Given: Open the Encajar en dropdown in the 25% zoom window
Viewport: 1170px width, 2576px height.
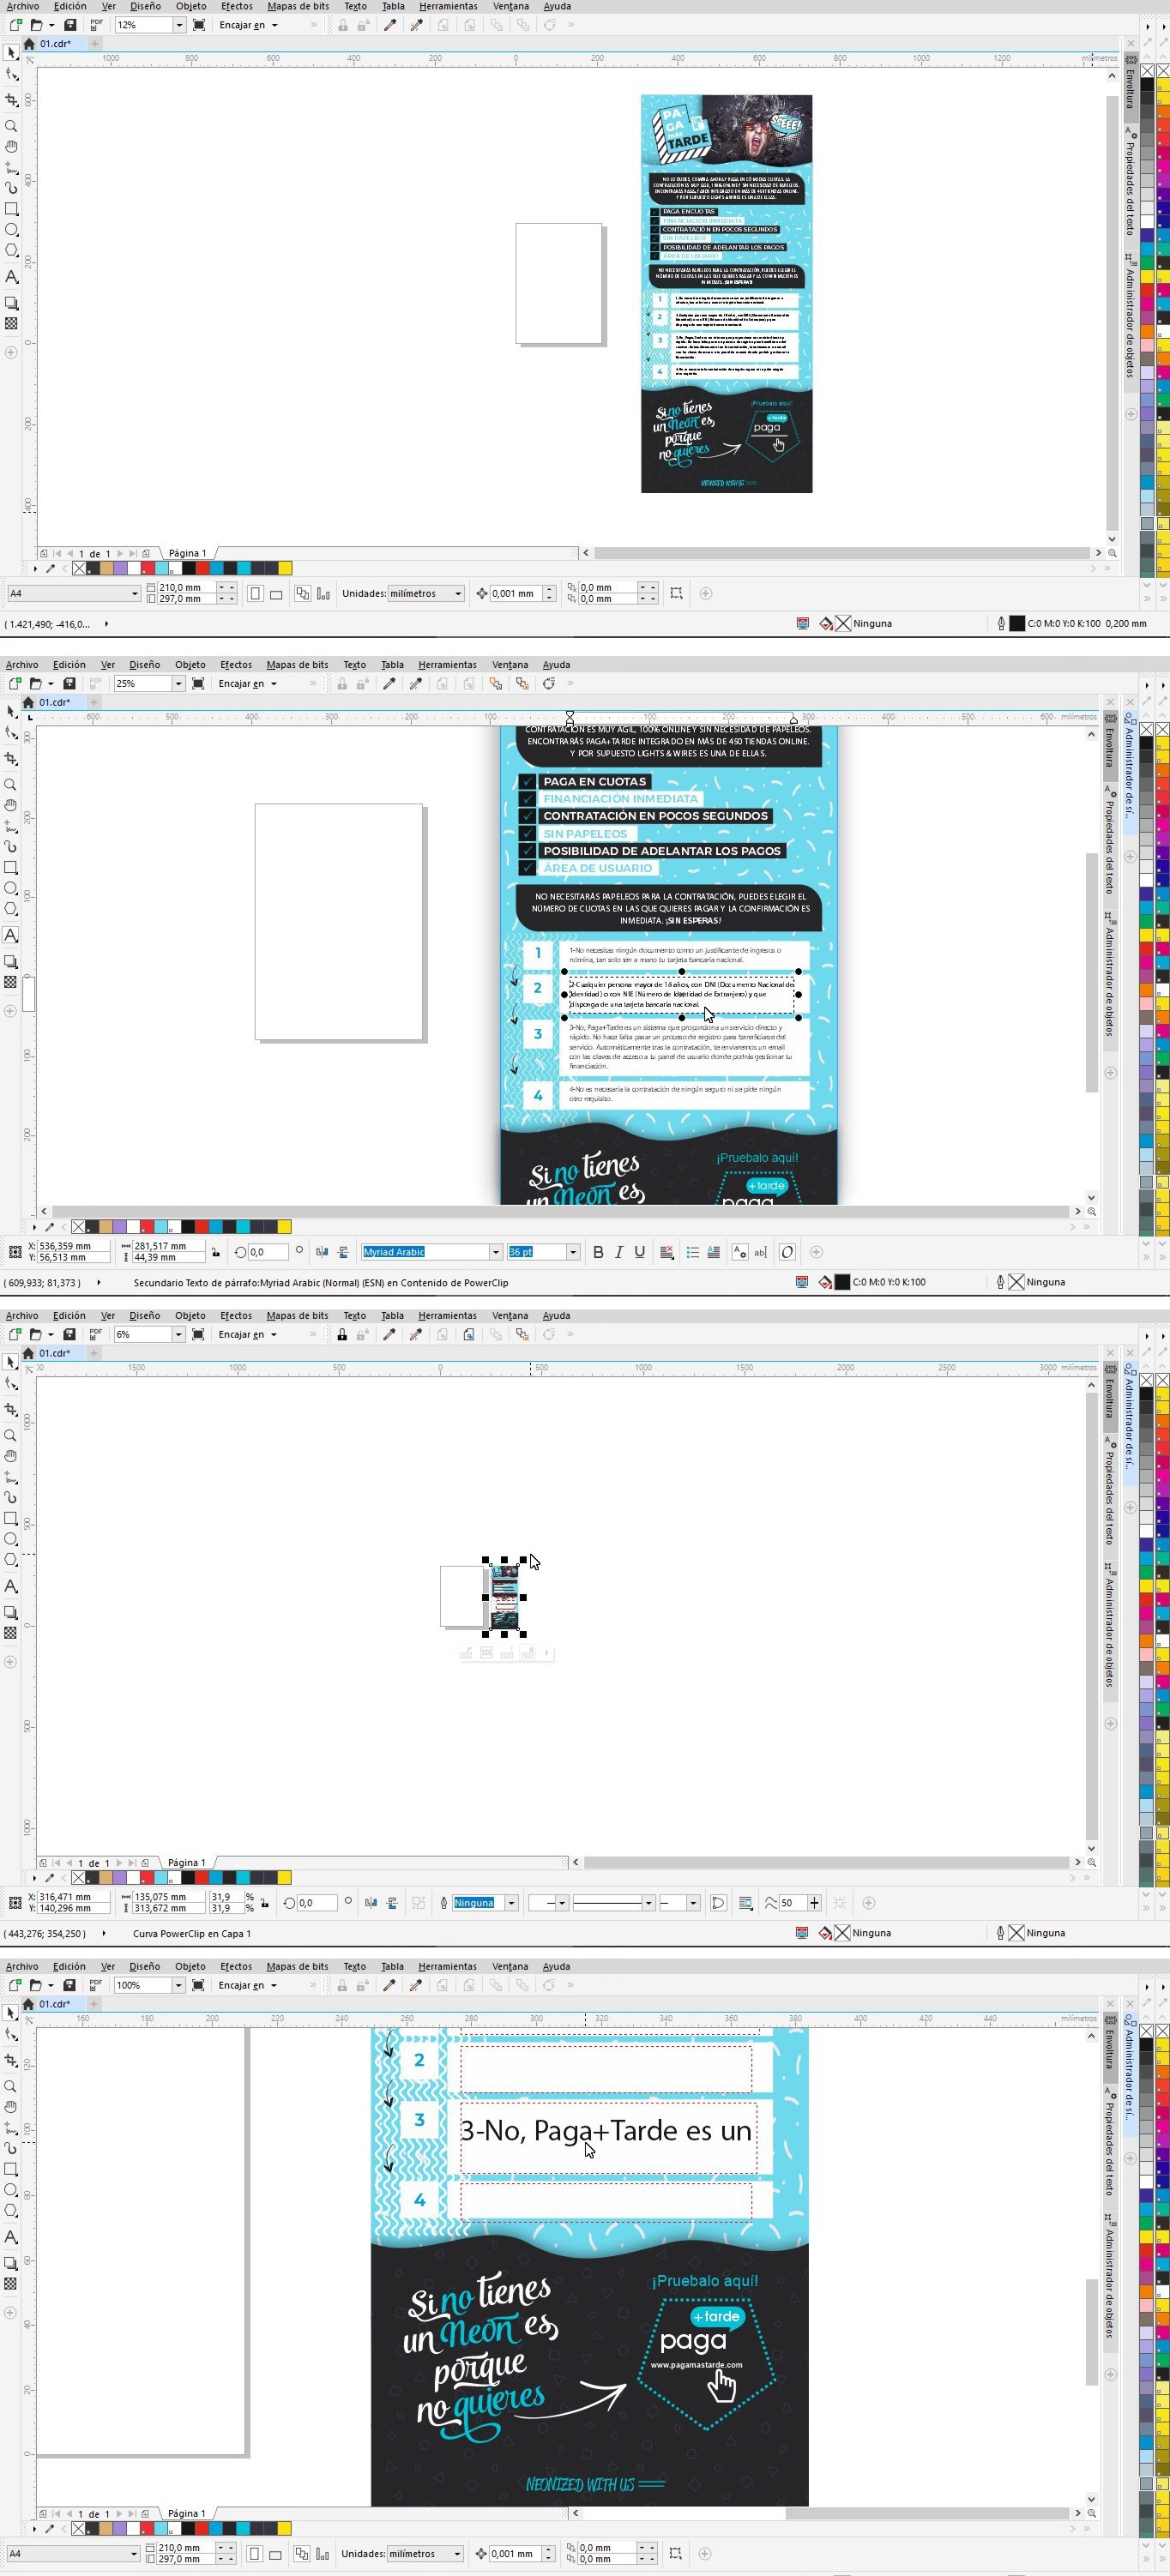Looking at the screenshot, I should pos(246,684).
